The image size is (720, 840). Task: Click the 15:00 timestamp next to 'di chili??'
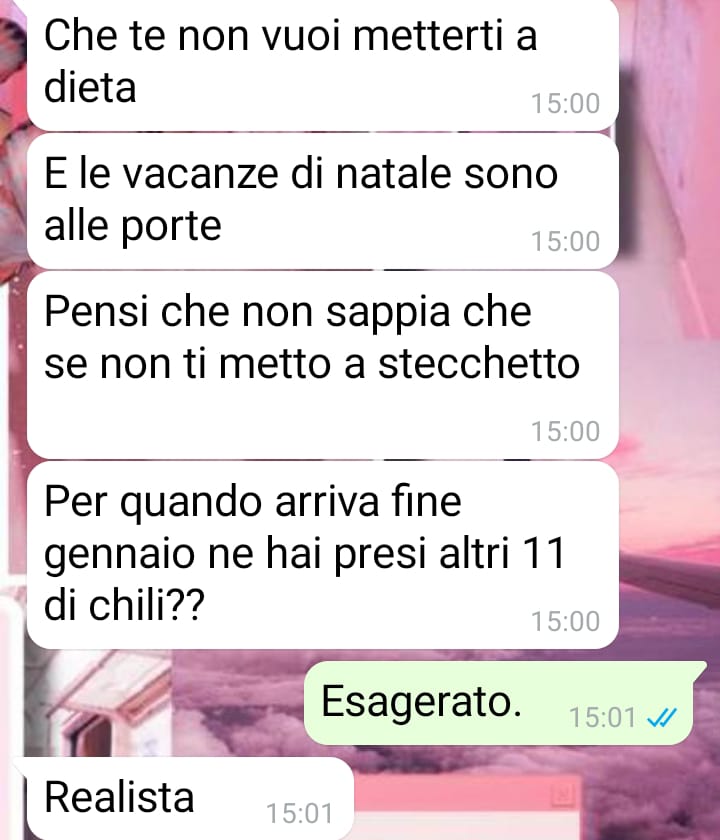click(565, 621)
